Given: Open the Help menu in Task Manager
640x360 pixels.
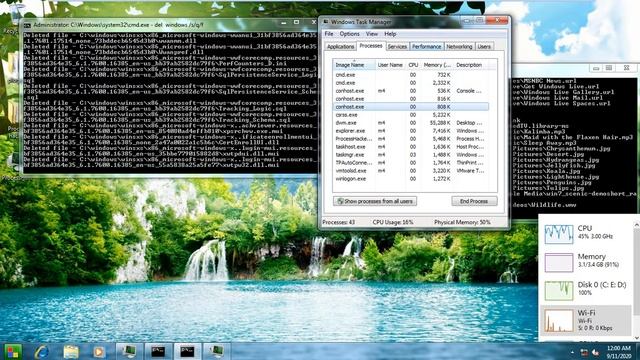Looking at the screenshot, I should click(x=390, y=34).
